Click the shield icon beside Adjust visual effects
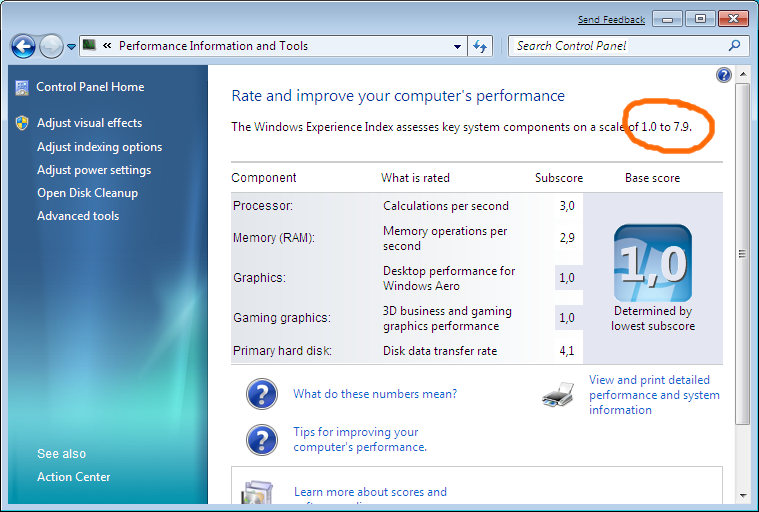 click(22, 123)
